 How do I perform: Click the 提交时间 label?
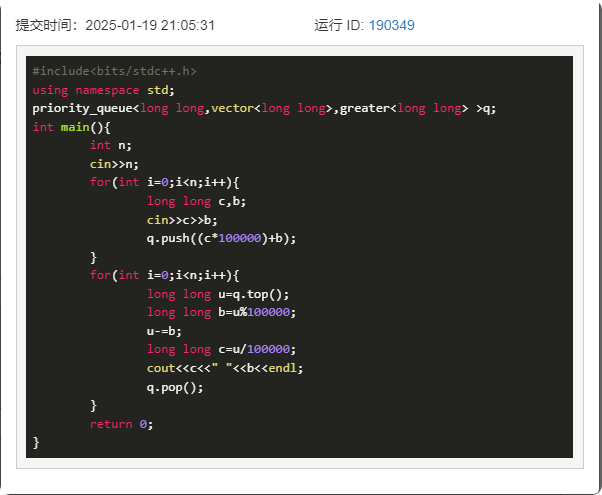pos(46,25)
